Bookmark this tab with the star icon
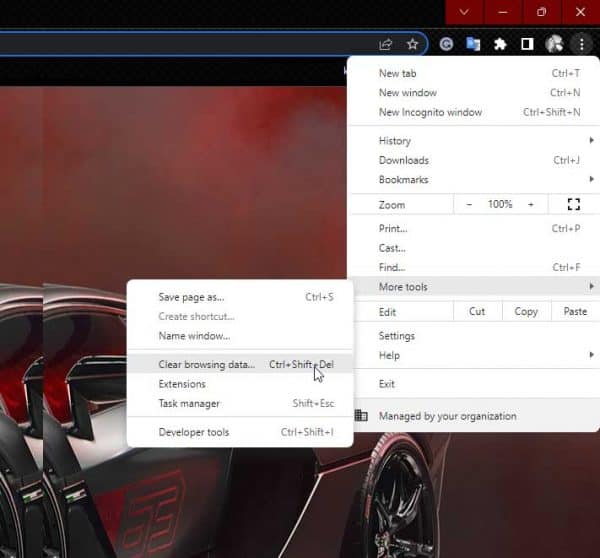The height and width of the screenshot is (558, 600). click(x=412, y=44)
